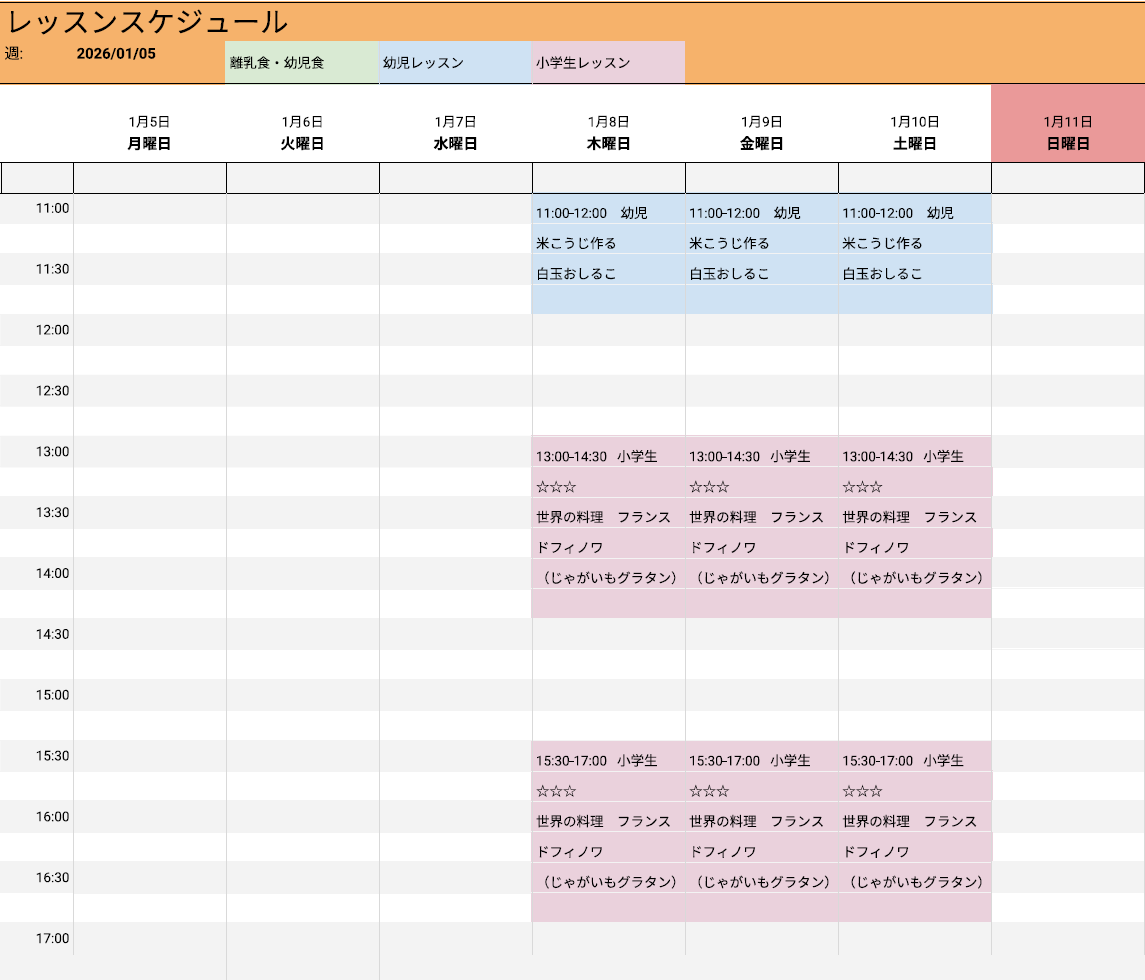
Task: Select Saturday's 13:00-14:30 小学生 lesson cell
Action: pyautogui.click(x=914, y=456)
